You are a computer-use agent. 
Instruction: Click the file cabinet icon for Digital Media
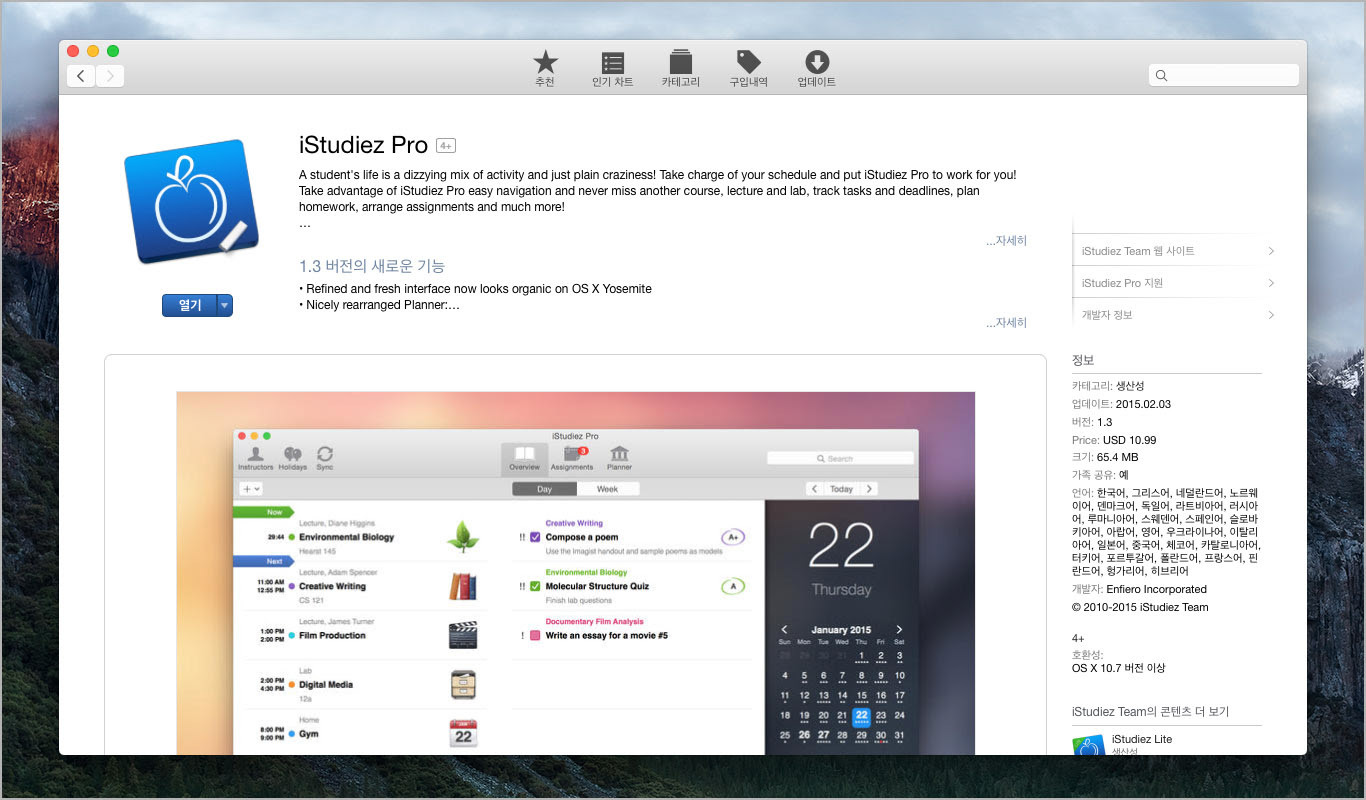462,684
